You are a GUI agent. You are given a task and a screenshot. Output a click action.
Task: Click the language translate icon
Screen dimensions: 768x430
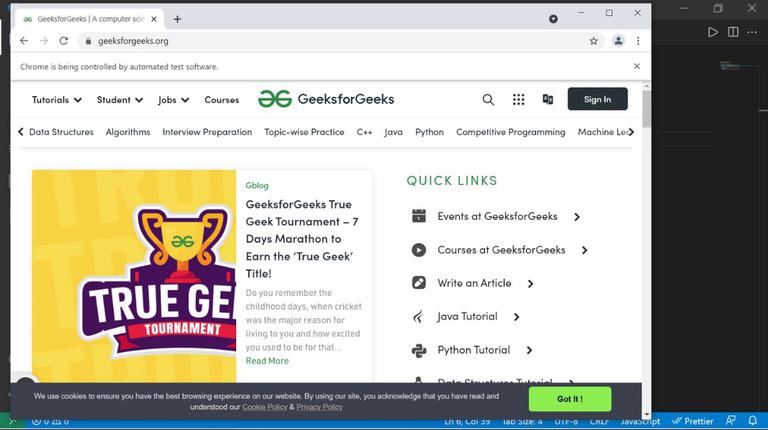548,99
